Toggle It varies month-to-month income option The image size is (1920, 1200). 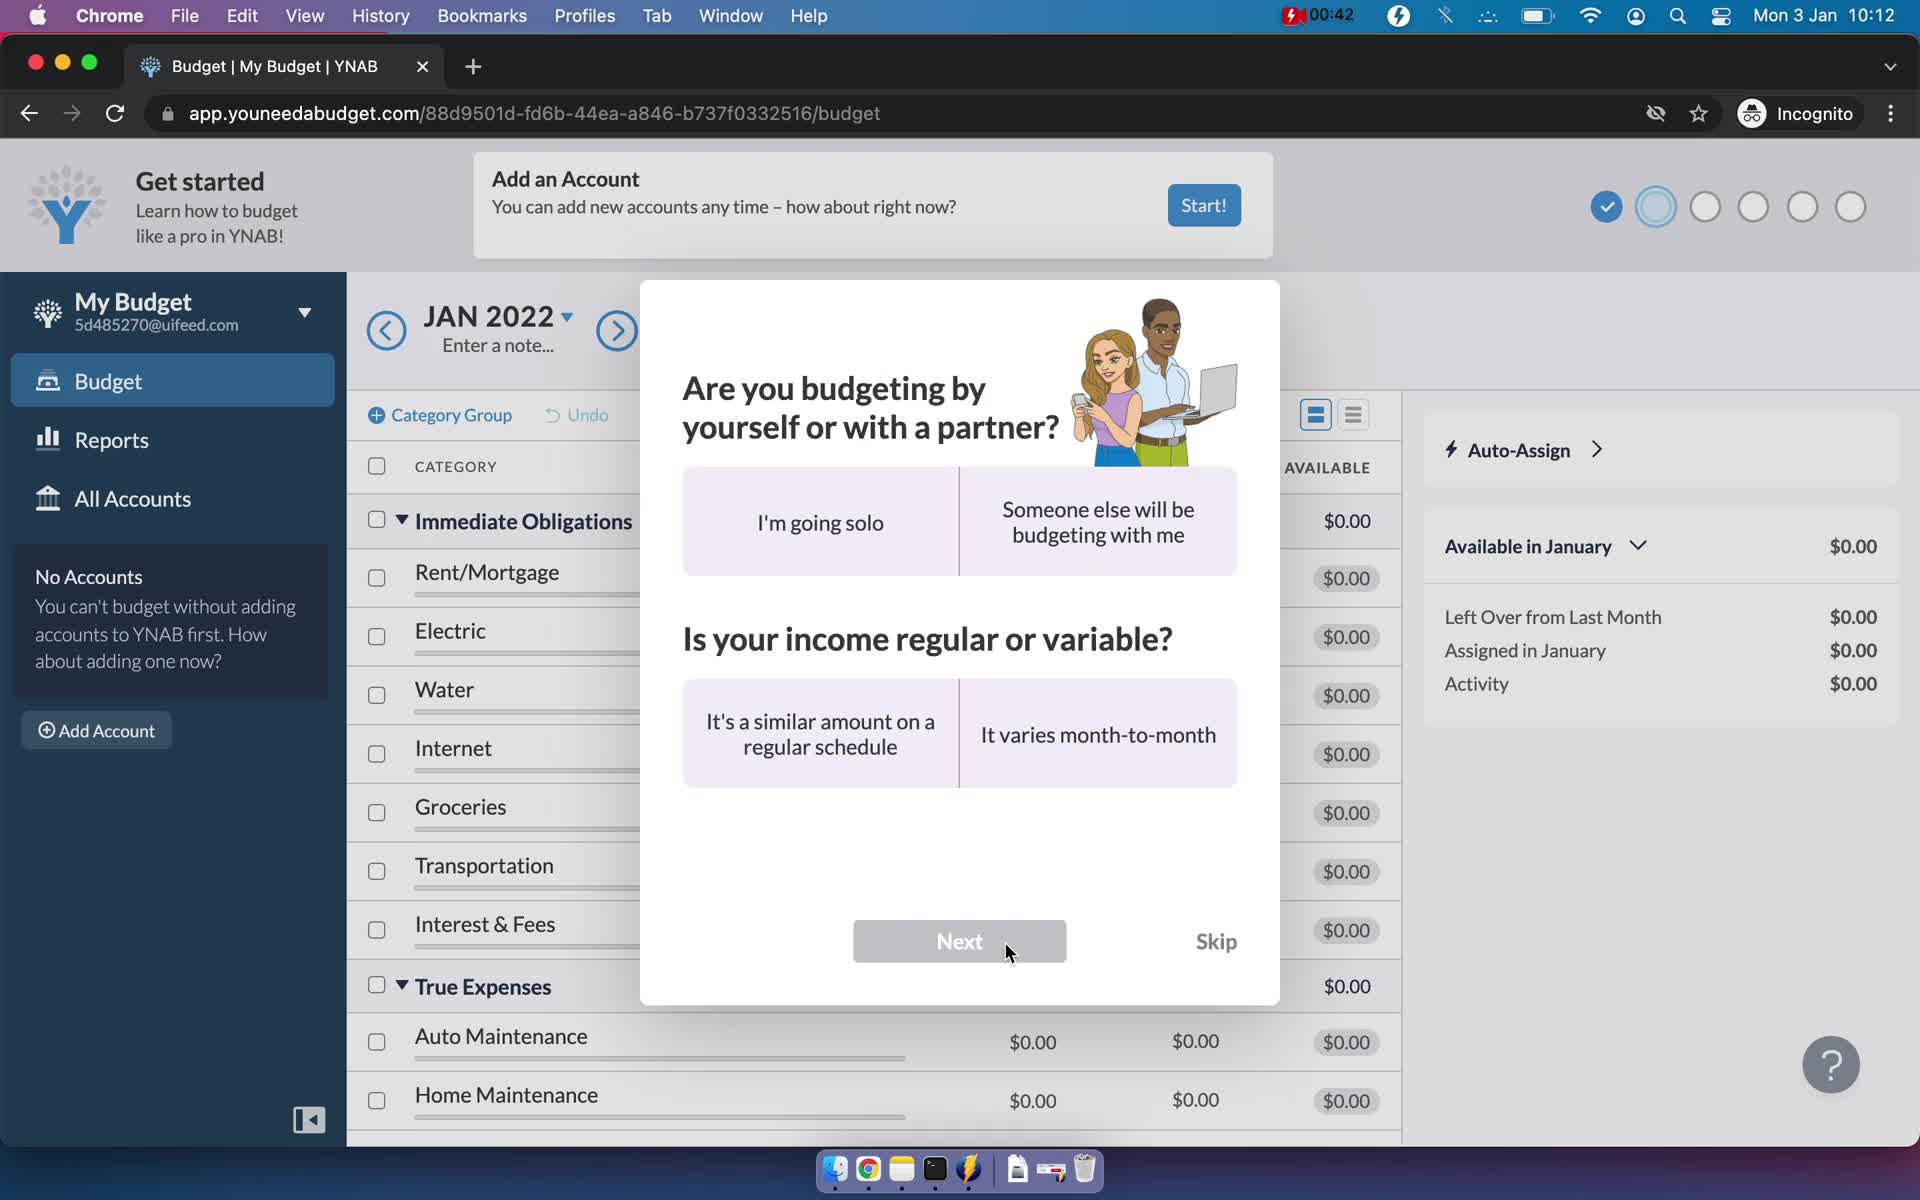click(1099, 734)
